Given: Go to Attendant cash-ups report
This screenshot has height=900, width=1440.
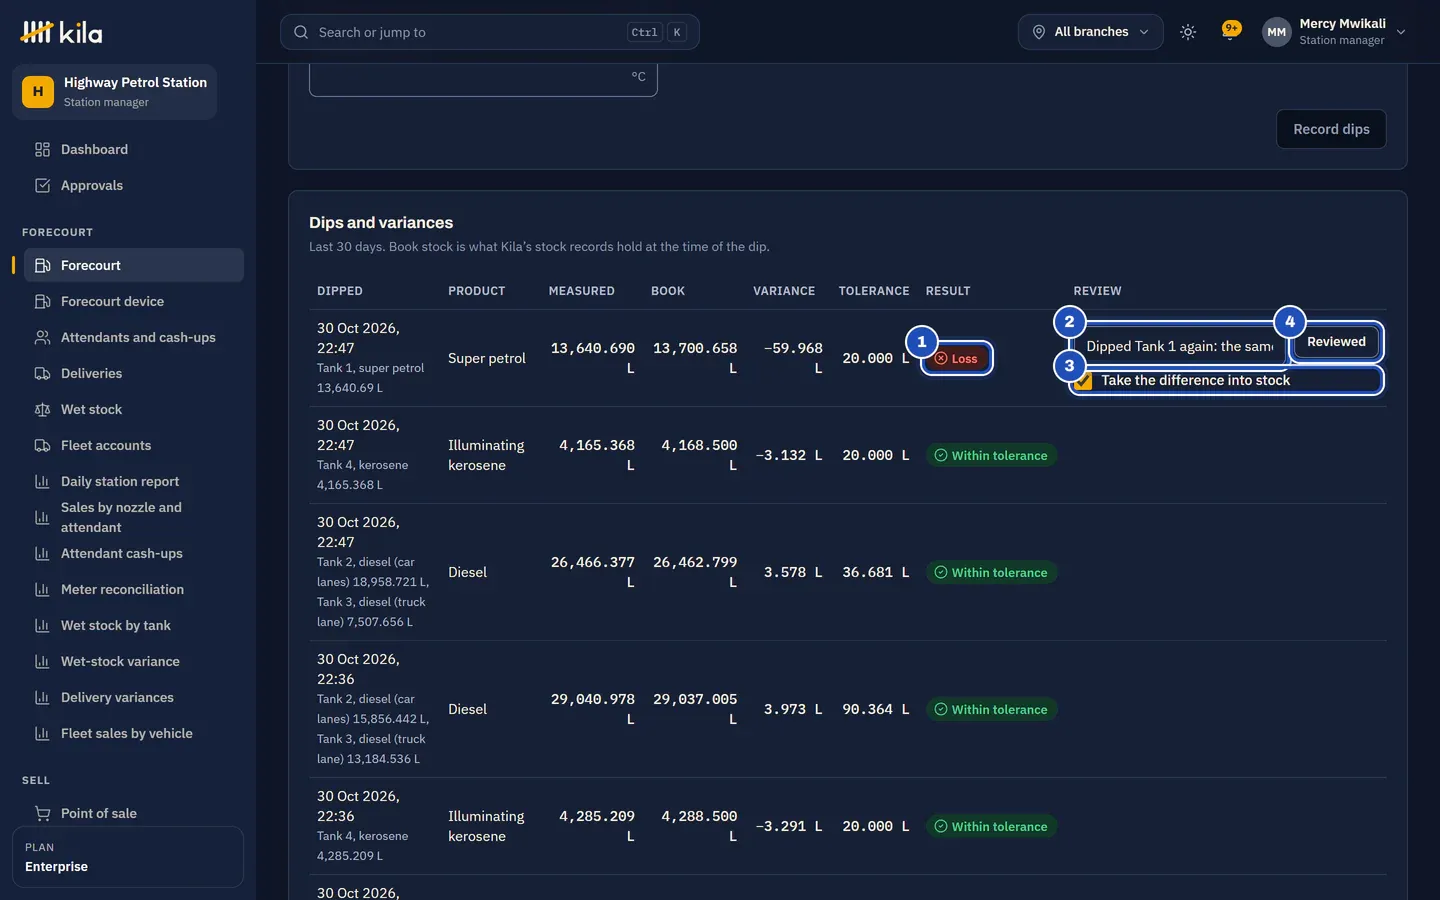Looking at the screenshot, I should coord(134,554).
